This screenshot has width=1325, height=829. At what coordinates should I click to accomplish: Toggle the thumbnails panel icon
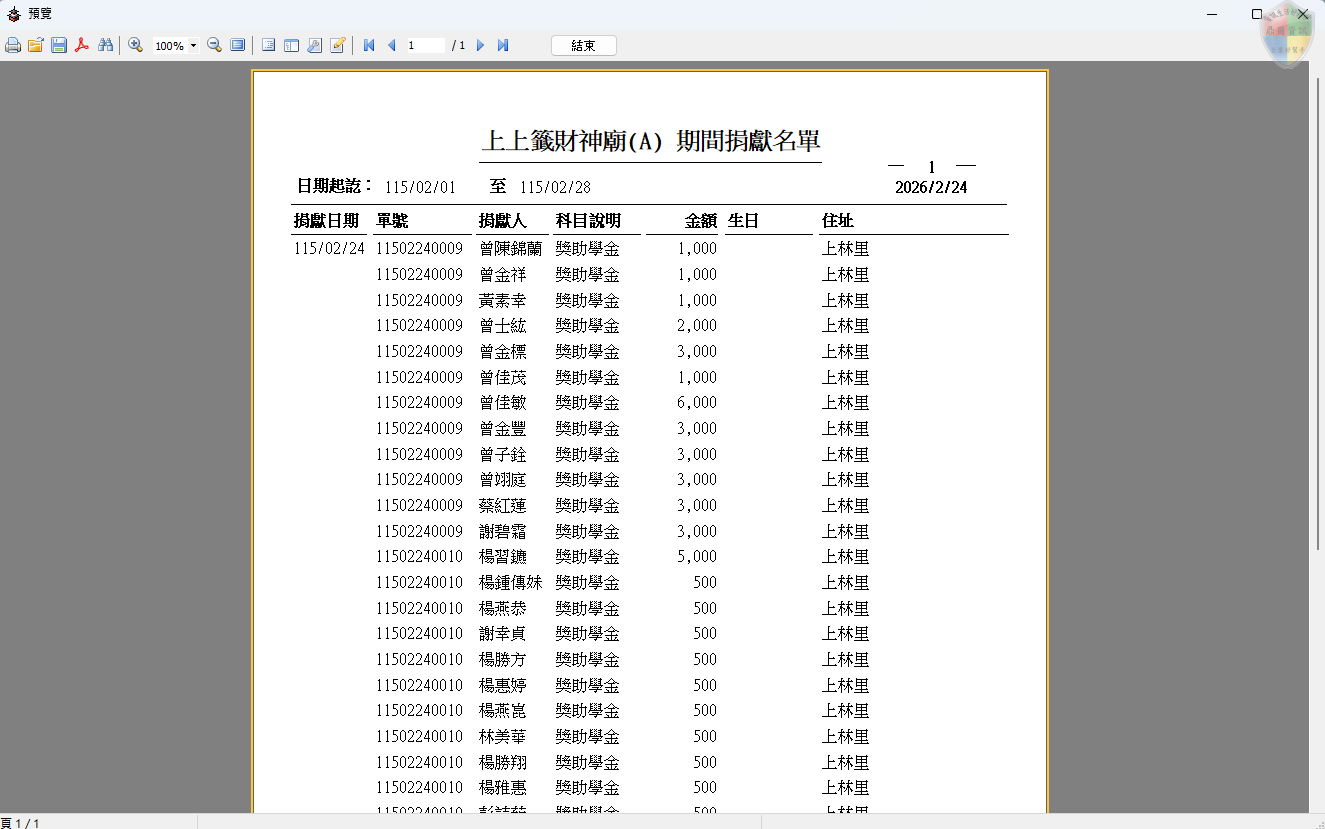[x=291, y=46]
